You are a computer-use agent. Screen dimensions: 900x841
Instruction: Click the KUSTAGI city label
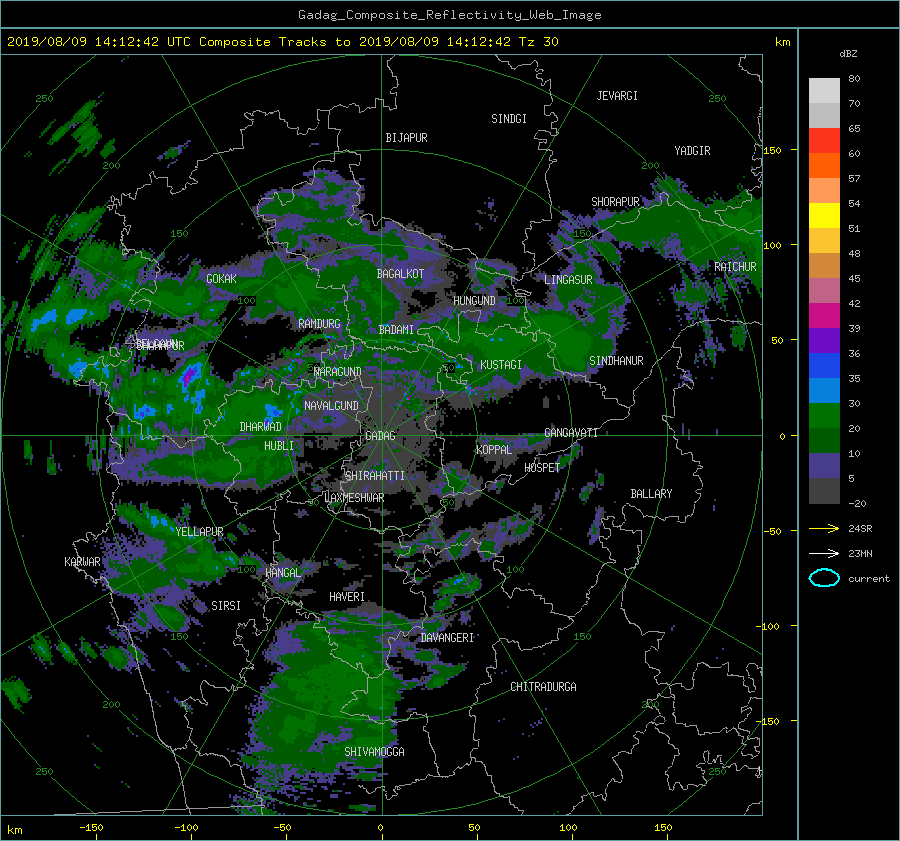(x=501, y=365)
